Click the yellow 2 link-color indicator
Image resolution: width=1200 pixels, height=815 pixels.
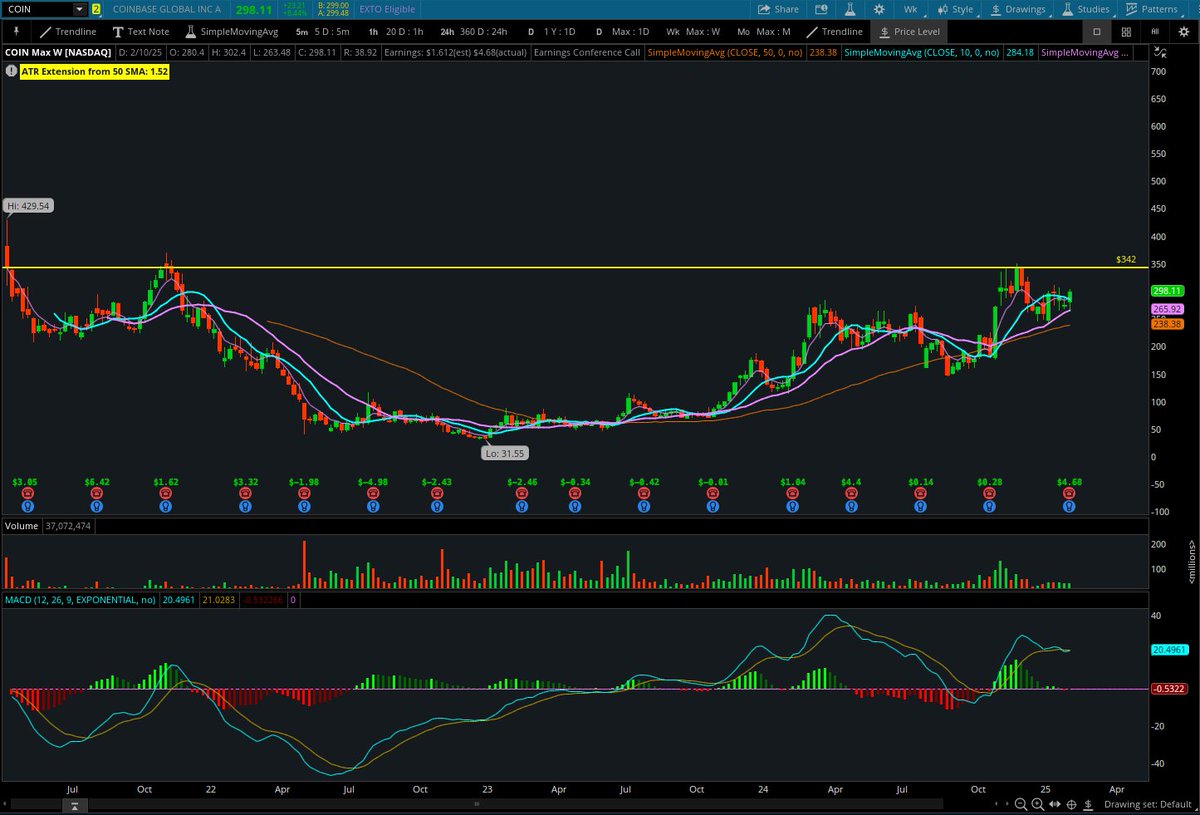[x=96, y=9]
